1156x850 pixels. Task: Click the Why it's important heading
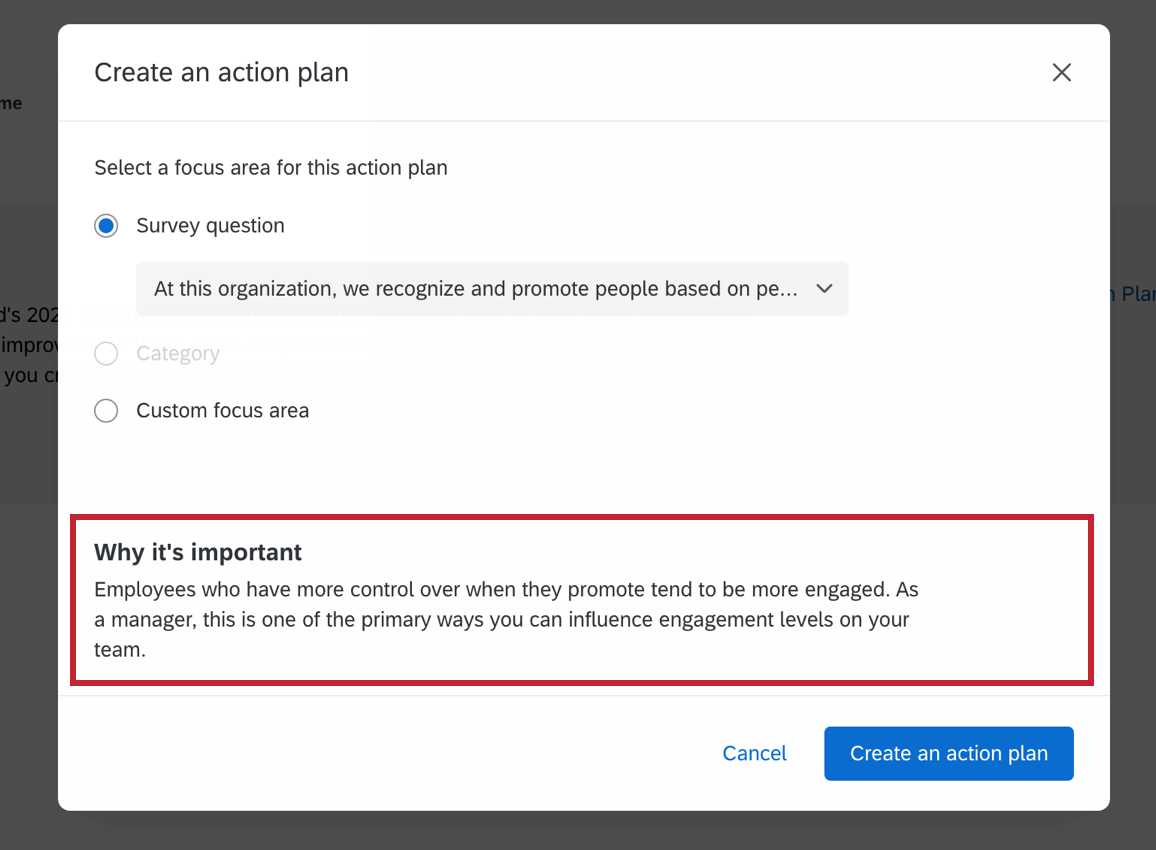197,551
